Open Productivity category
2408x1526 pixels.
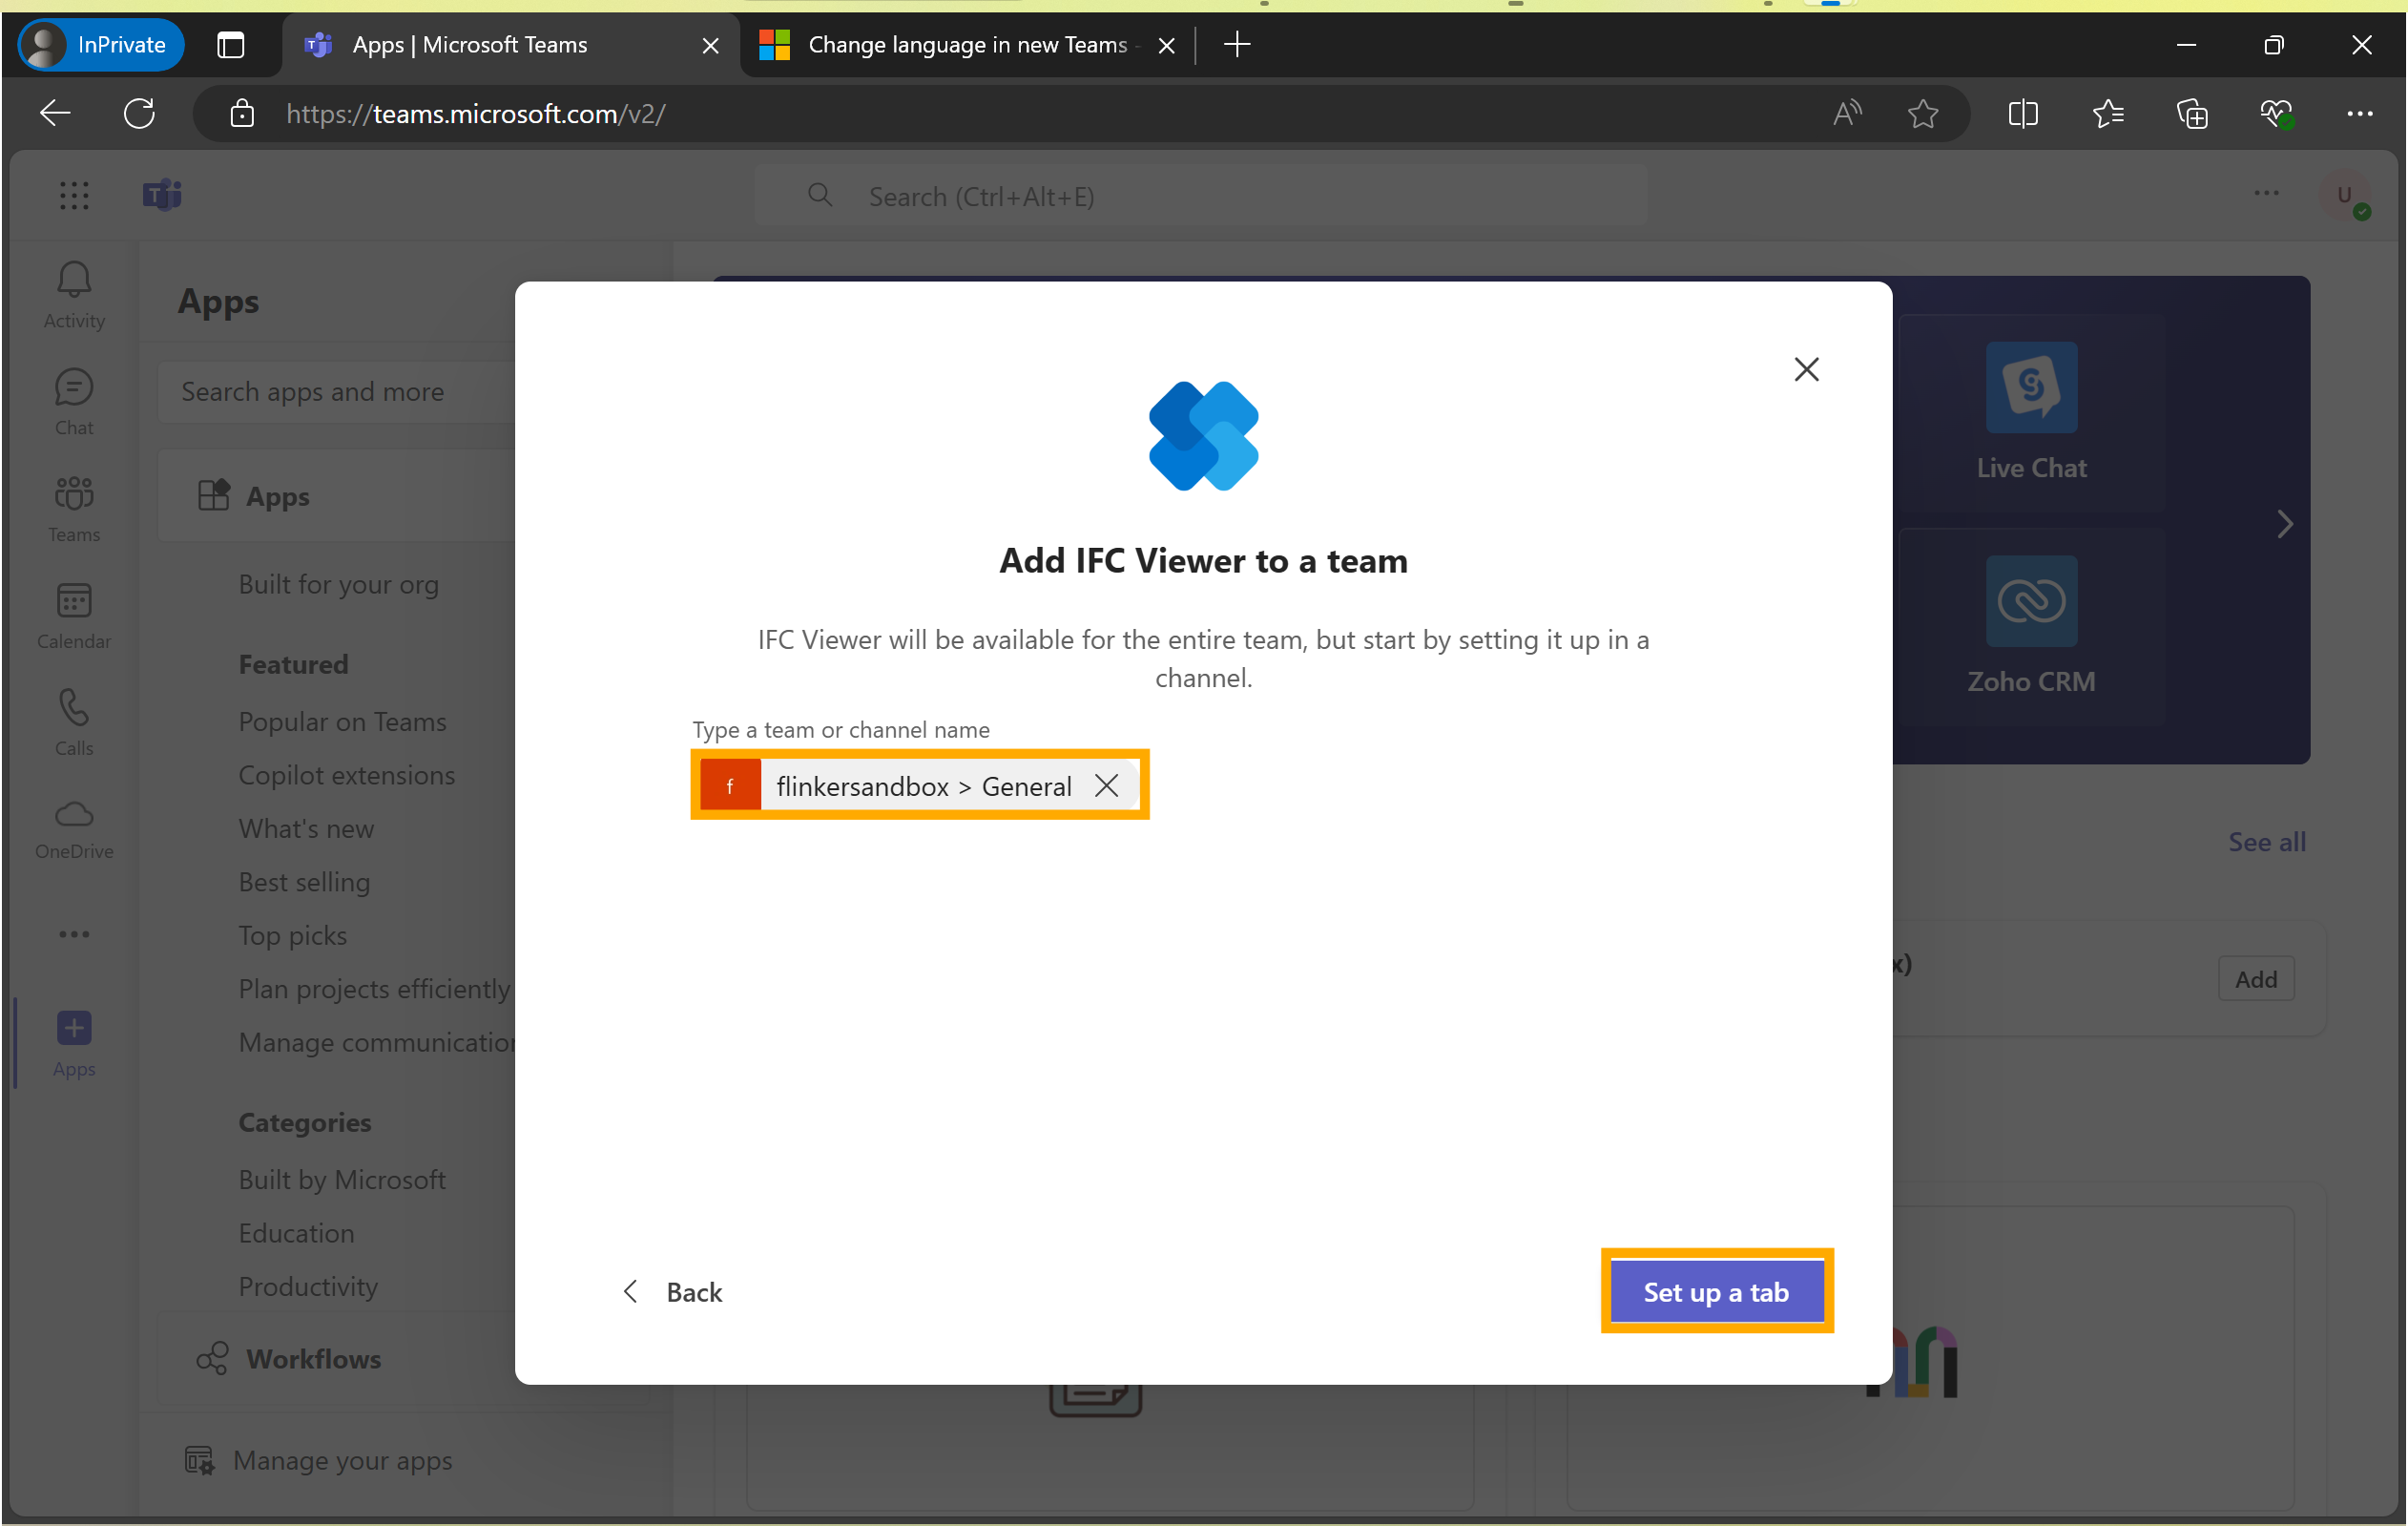(x=308, y=1286)
